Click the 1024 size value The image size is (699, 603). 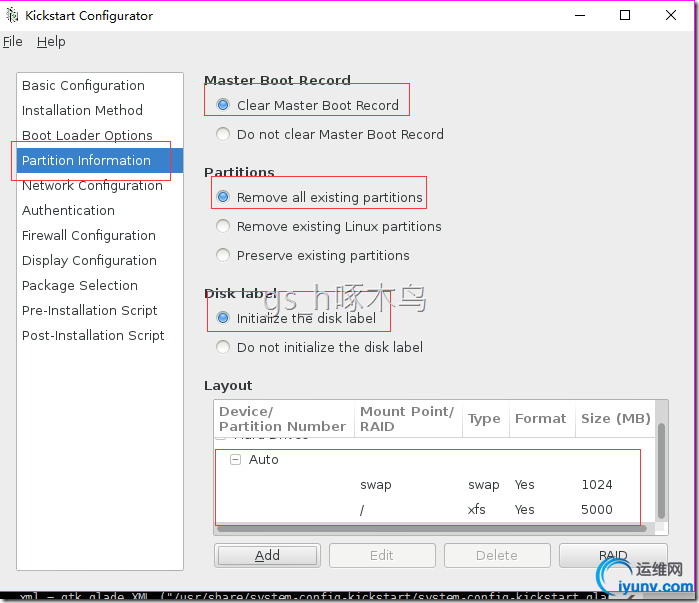coord(597,484)
